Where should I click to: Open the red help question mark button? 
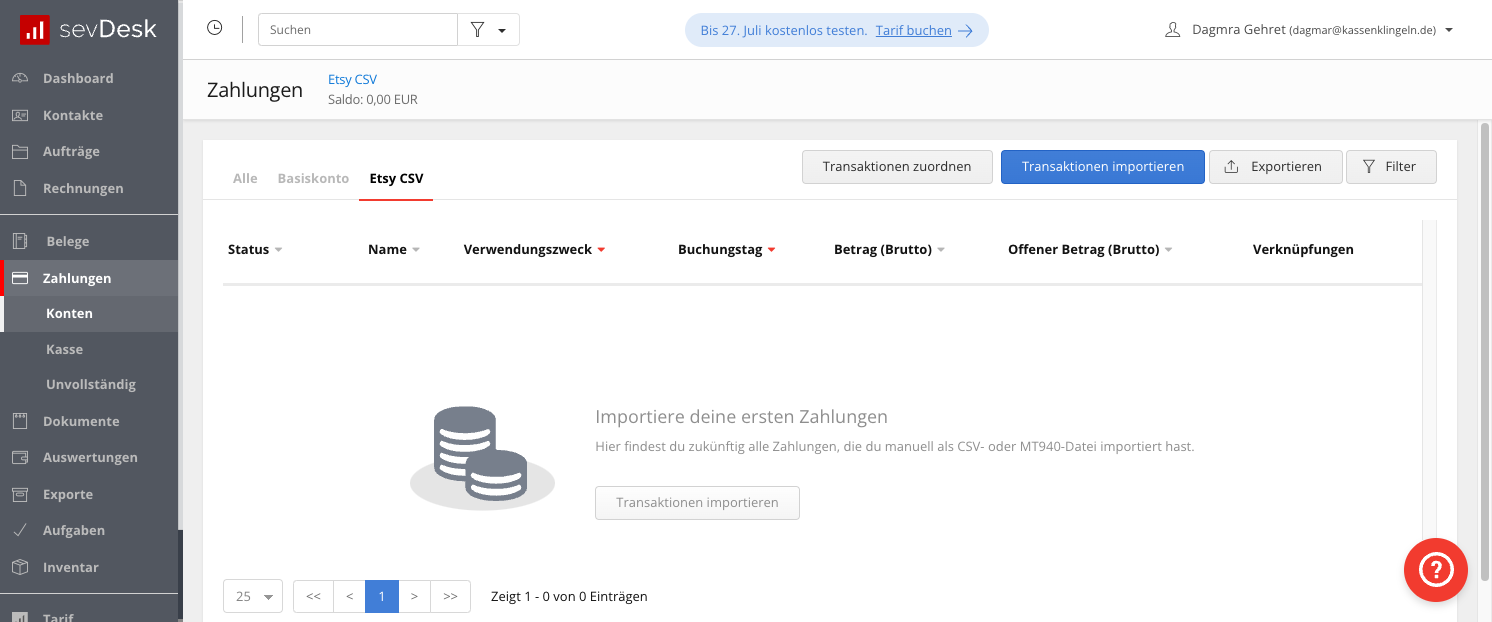(x=1436, y=570)
